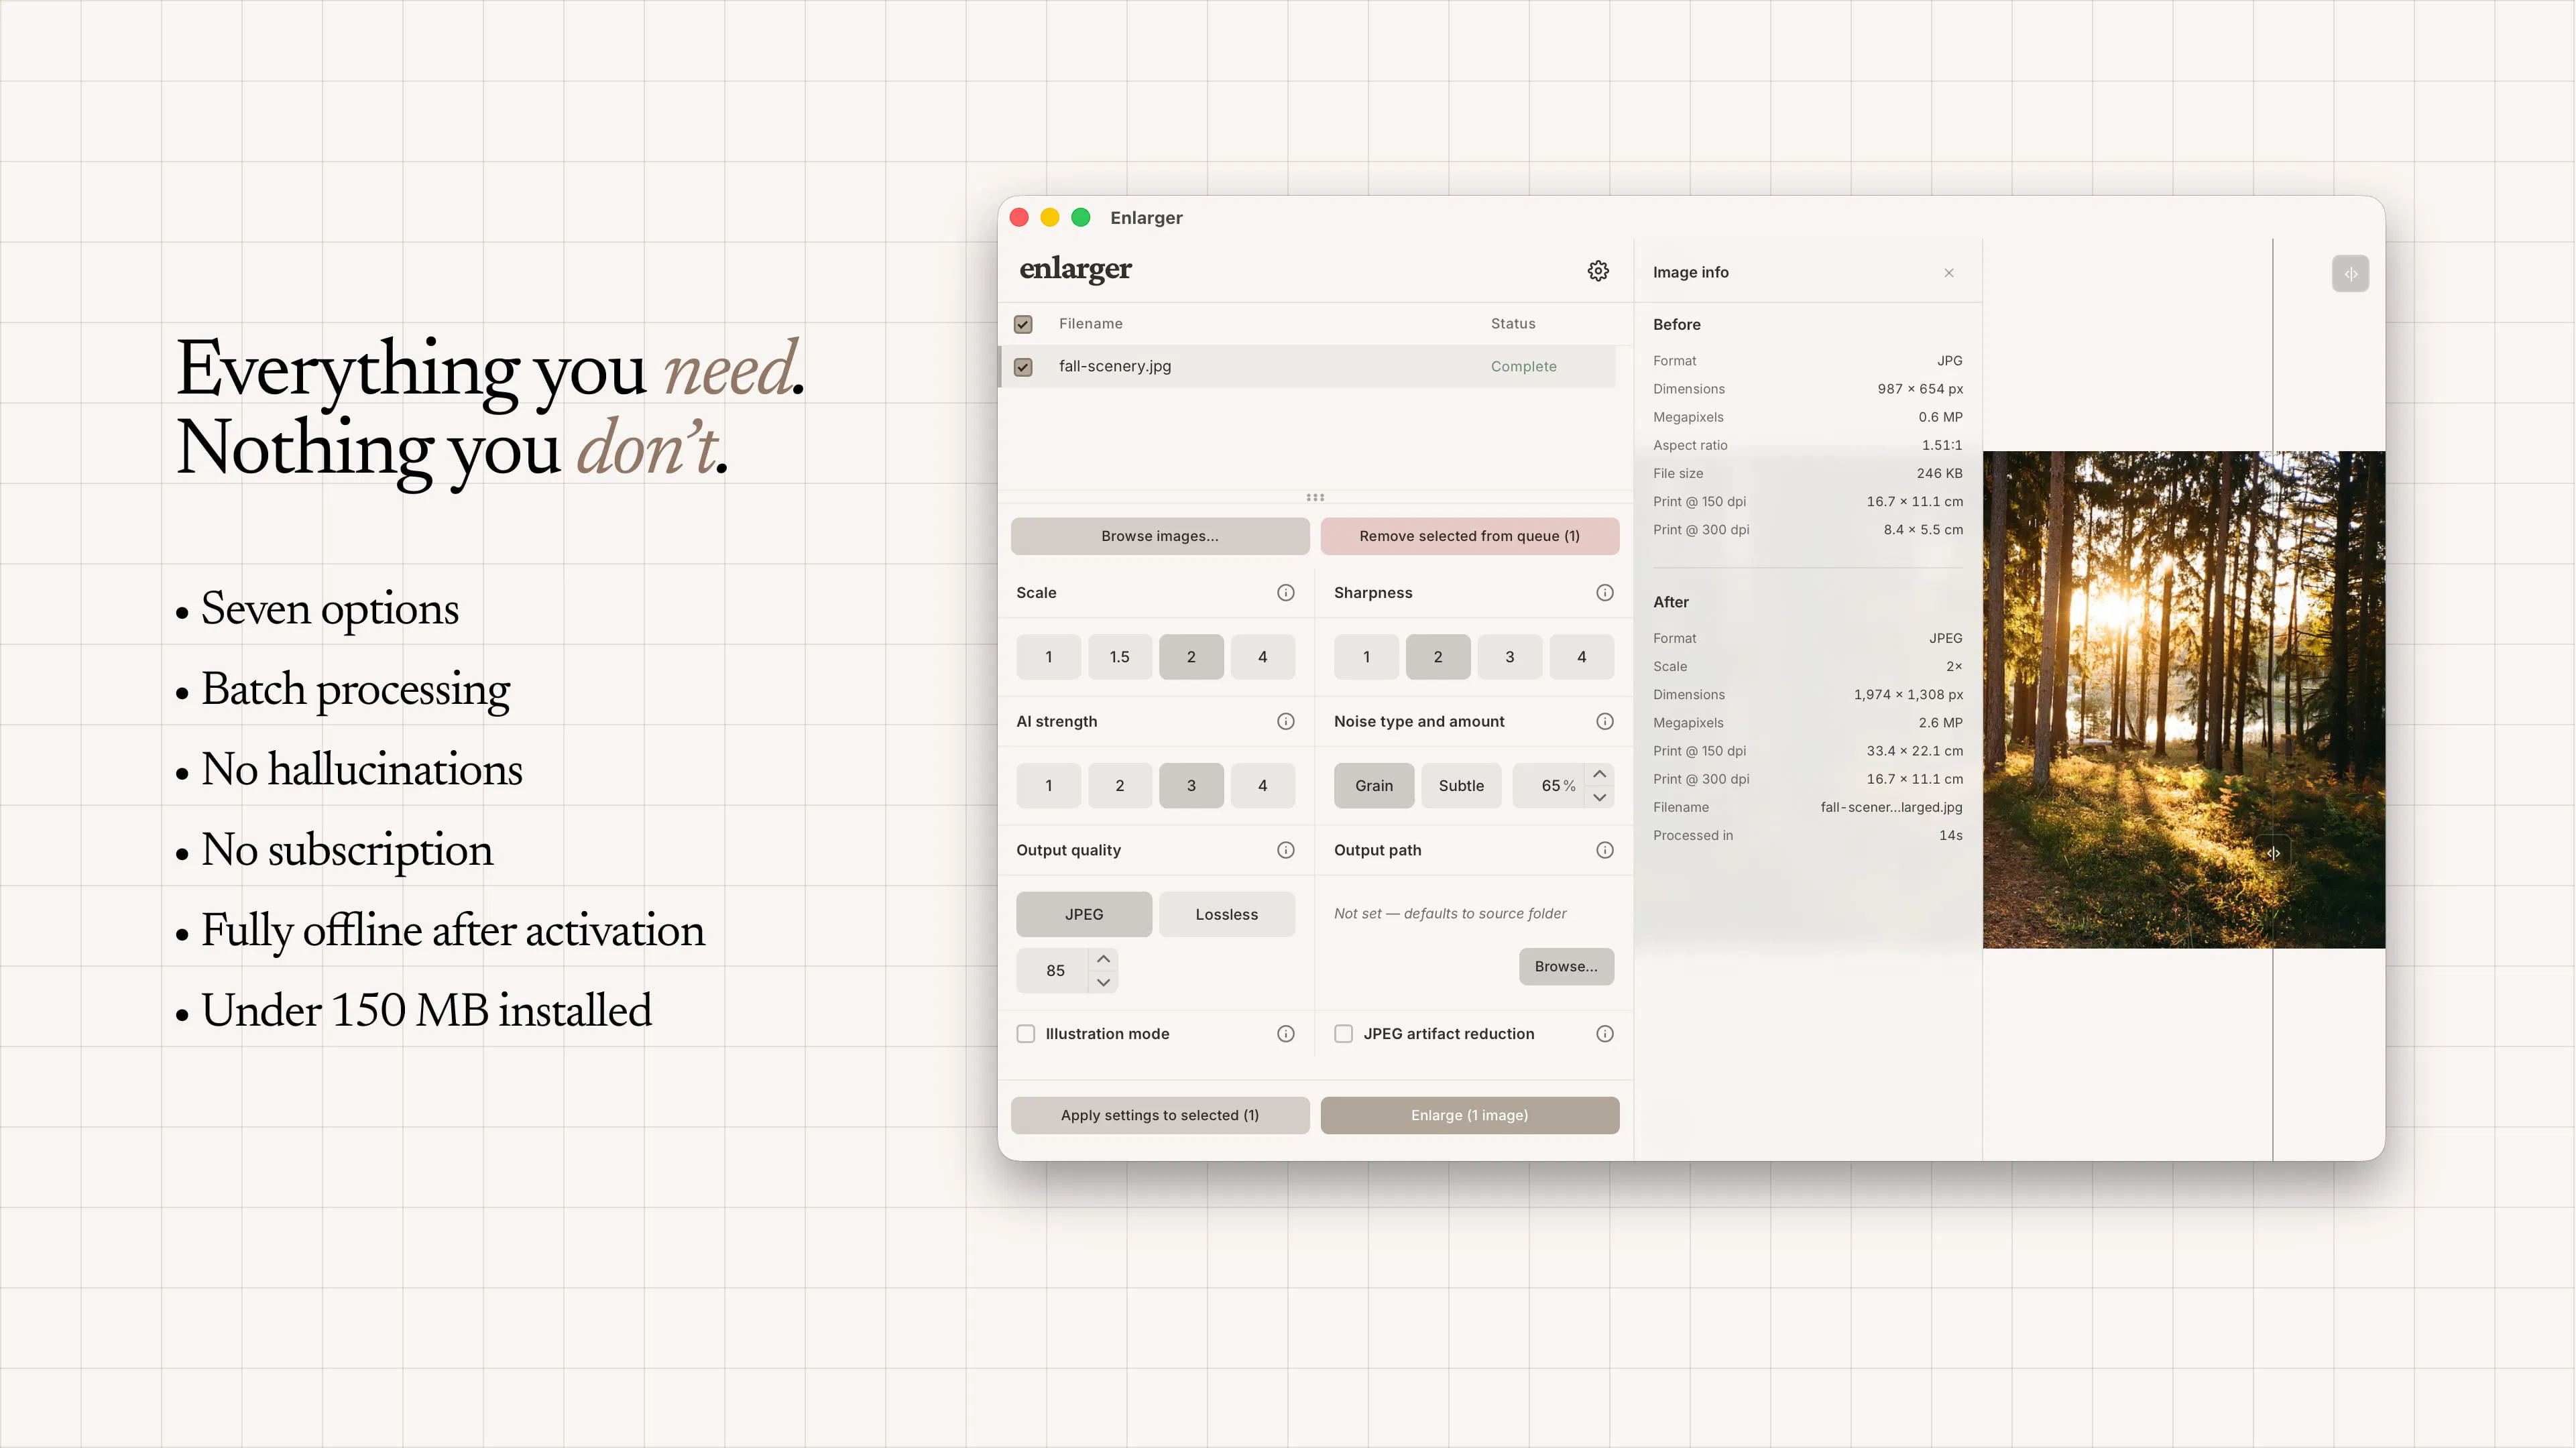The width and height of the screenshot is (2576, 1448).
Task: Click the compare toggle icon top right
Action: tap(2350, 273)
